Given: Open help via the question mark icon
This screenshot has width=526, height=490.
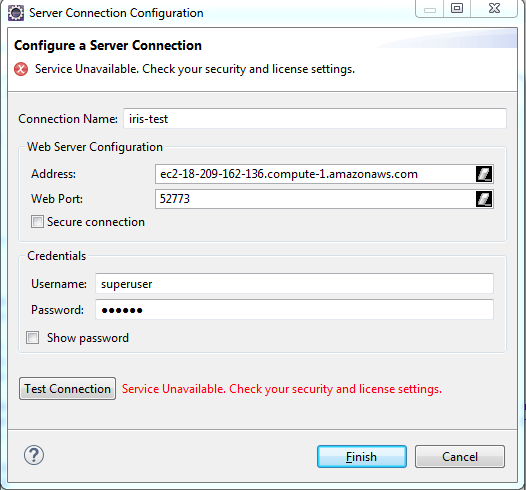Looking at the screenshot, I should [x=34, y=455].
